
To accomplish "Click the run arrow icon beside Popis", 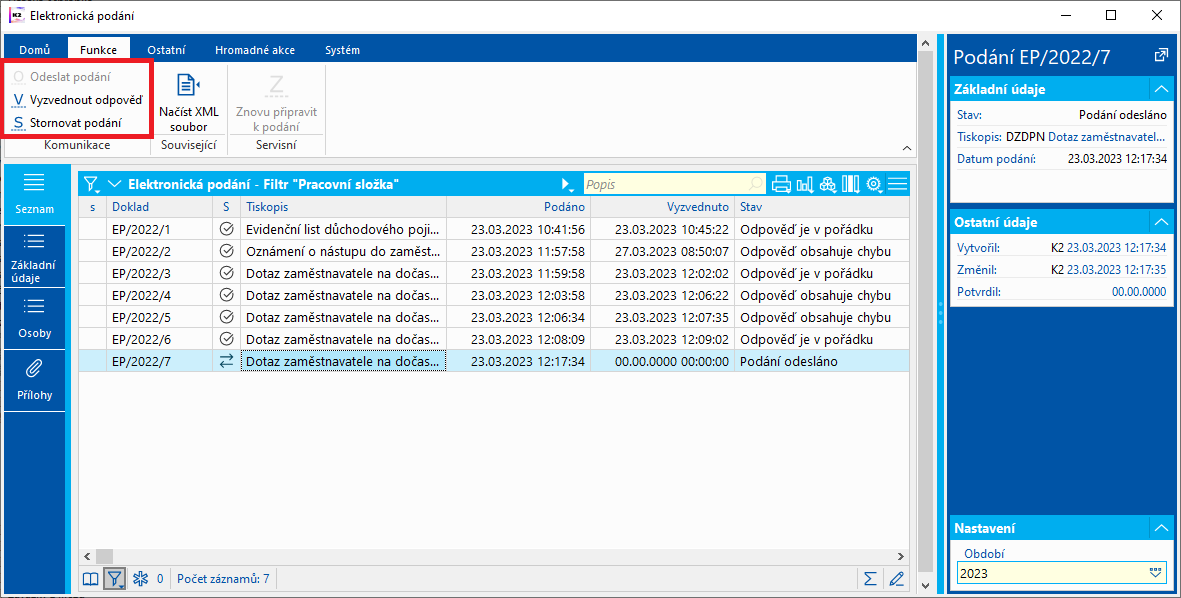I will click(x=567, y=185).
